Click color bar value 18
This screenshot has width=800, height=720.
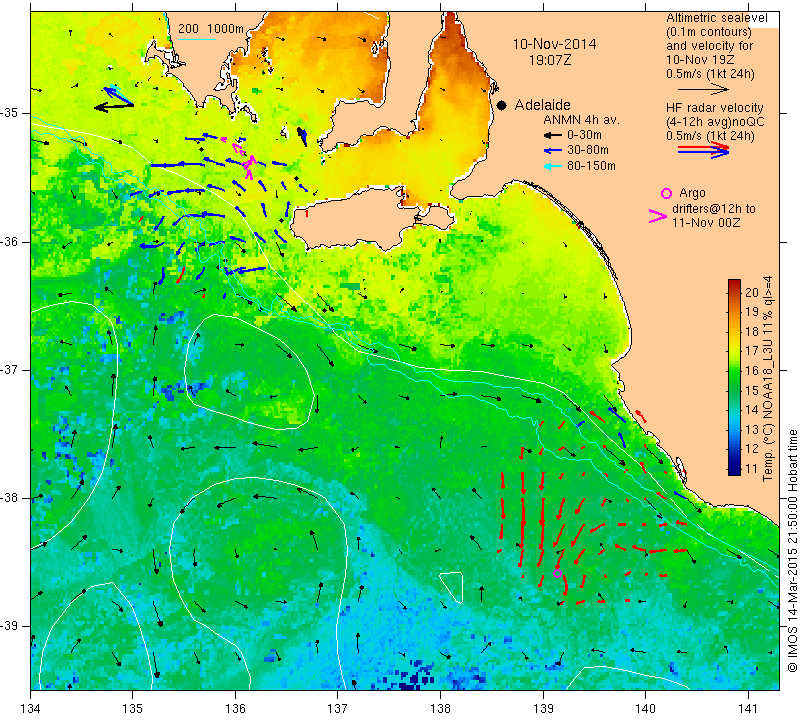click(x=752, y=332)
